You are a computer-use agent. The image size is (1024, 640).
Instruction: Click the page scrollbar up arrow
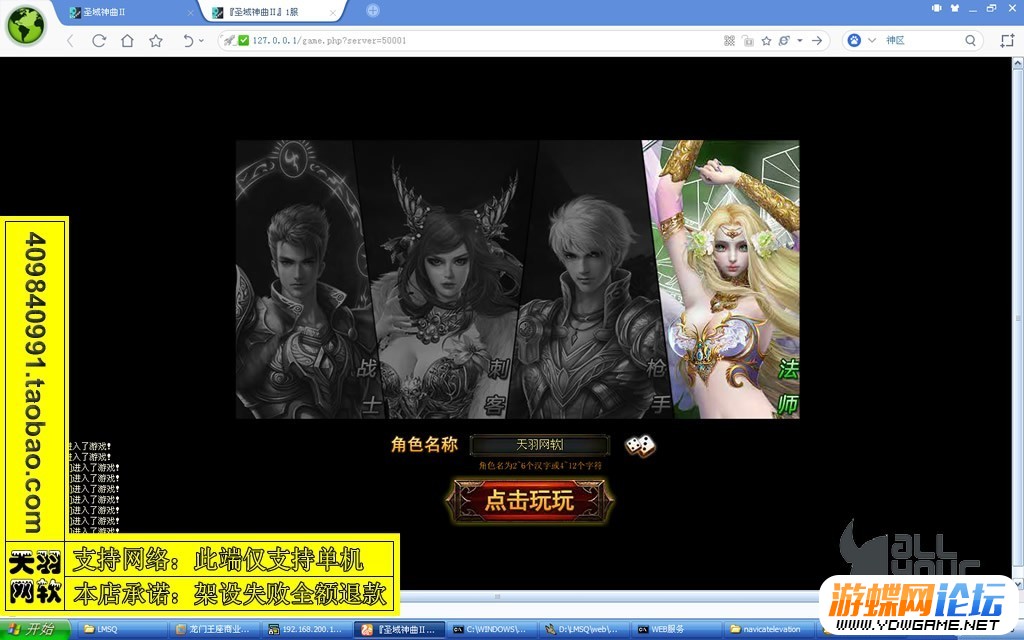(x=1017, y=63)
